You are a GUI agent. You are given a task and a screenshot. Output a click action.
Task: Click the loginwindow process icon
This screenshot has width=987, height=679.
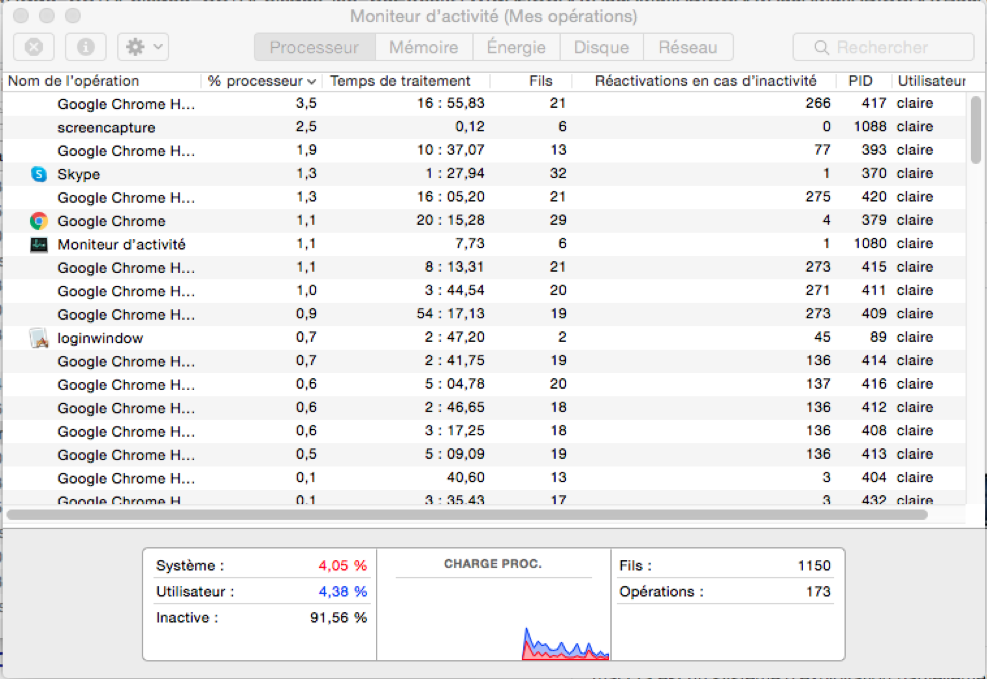[39, 338]
